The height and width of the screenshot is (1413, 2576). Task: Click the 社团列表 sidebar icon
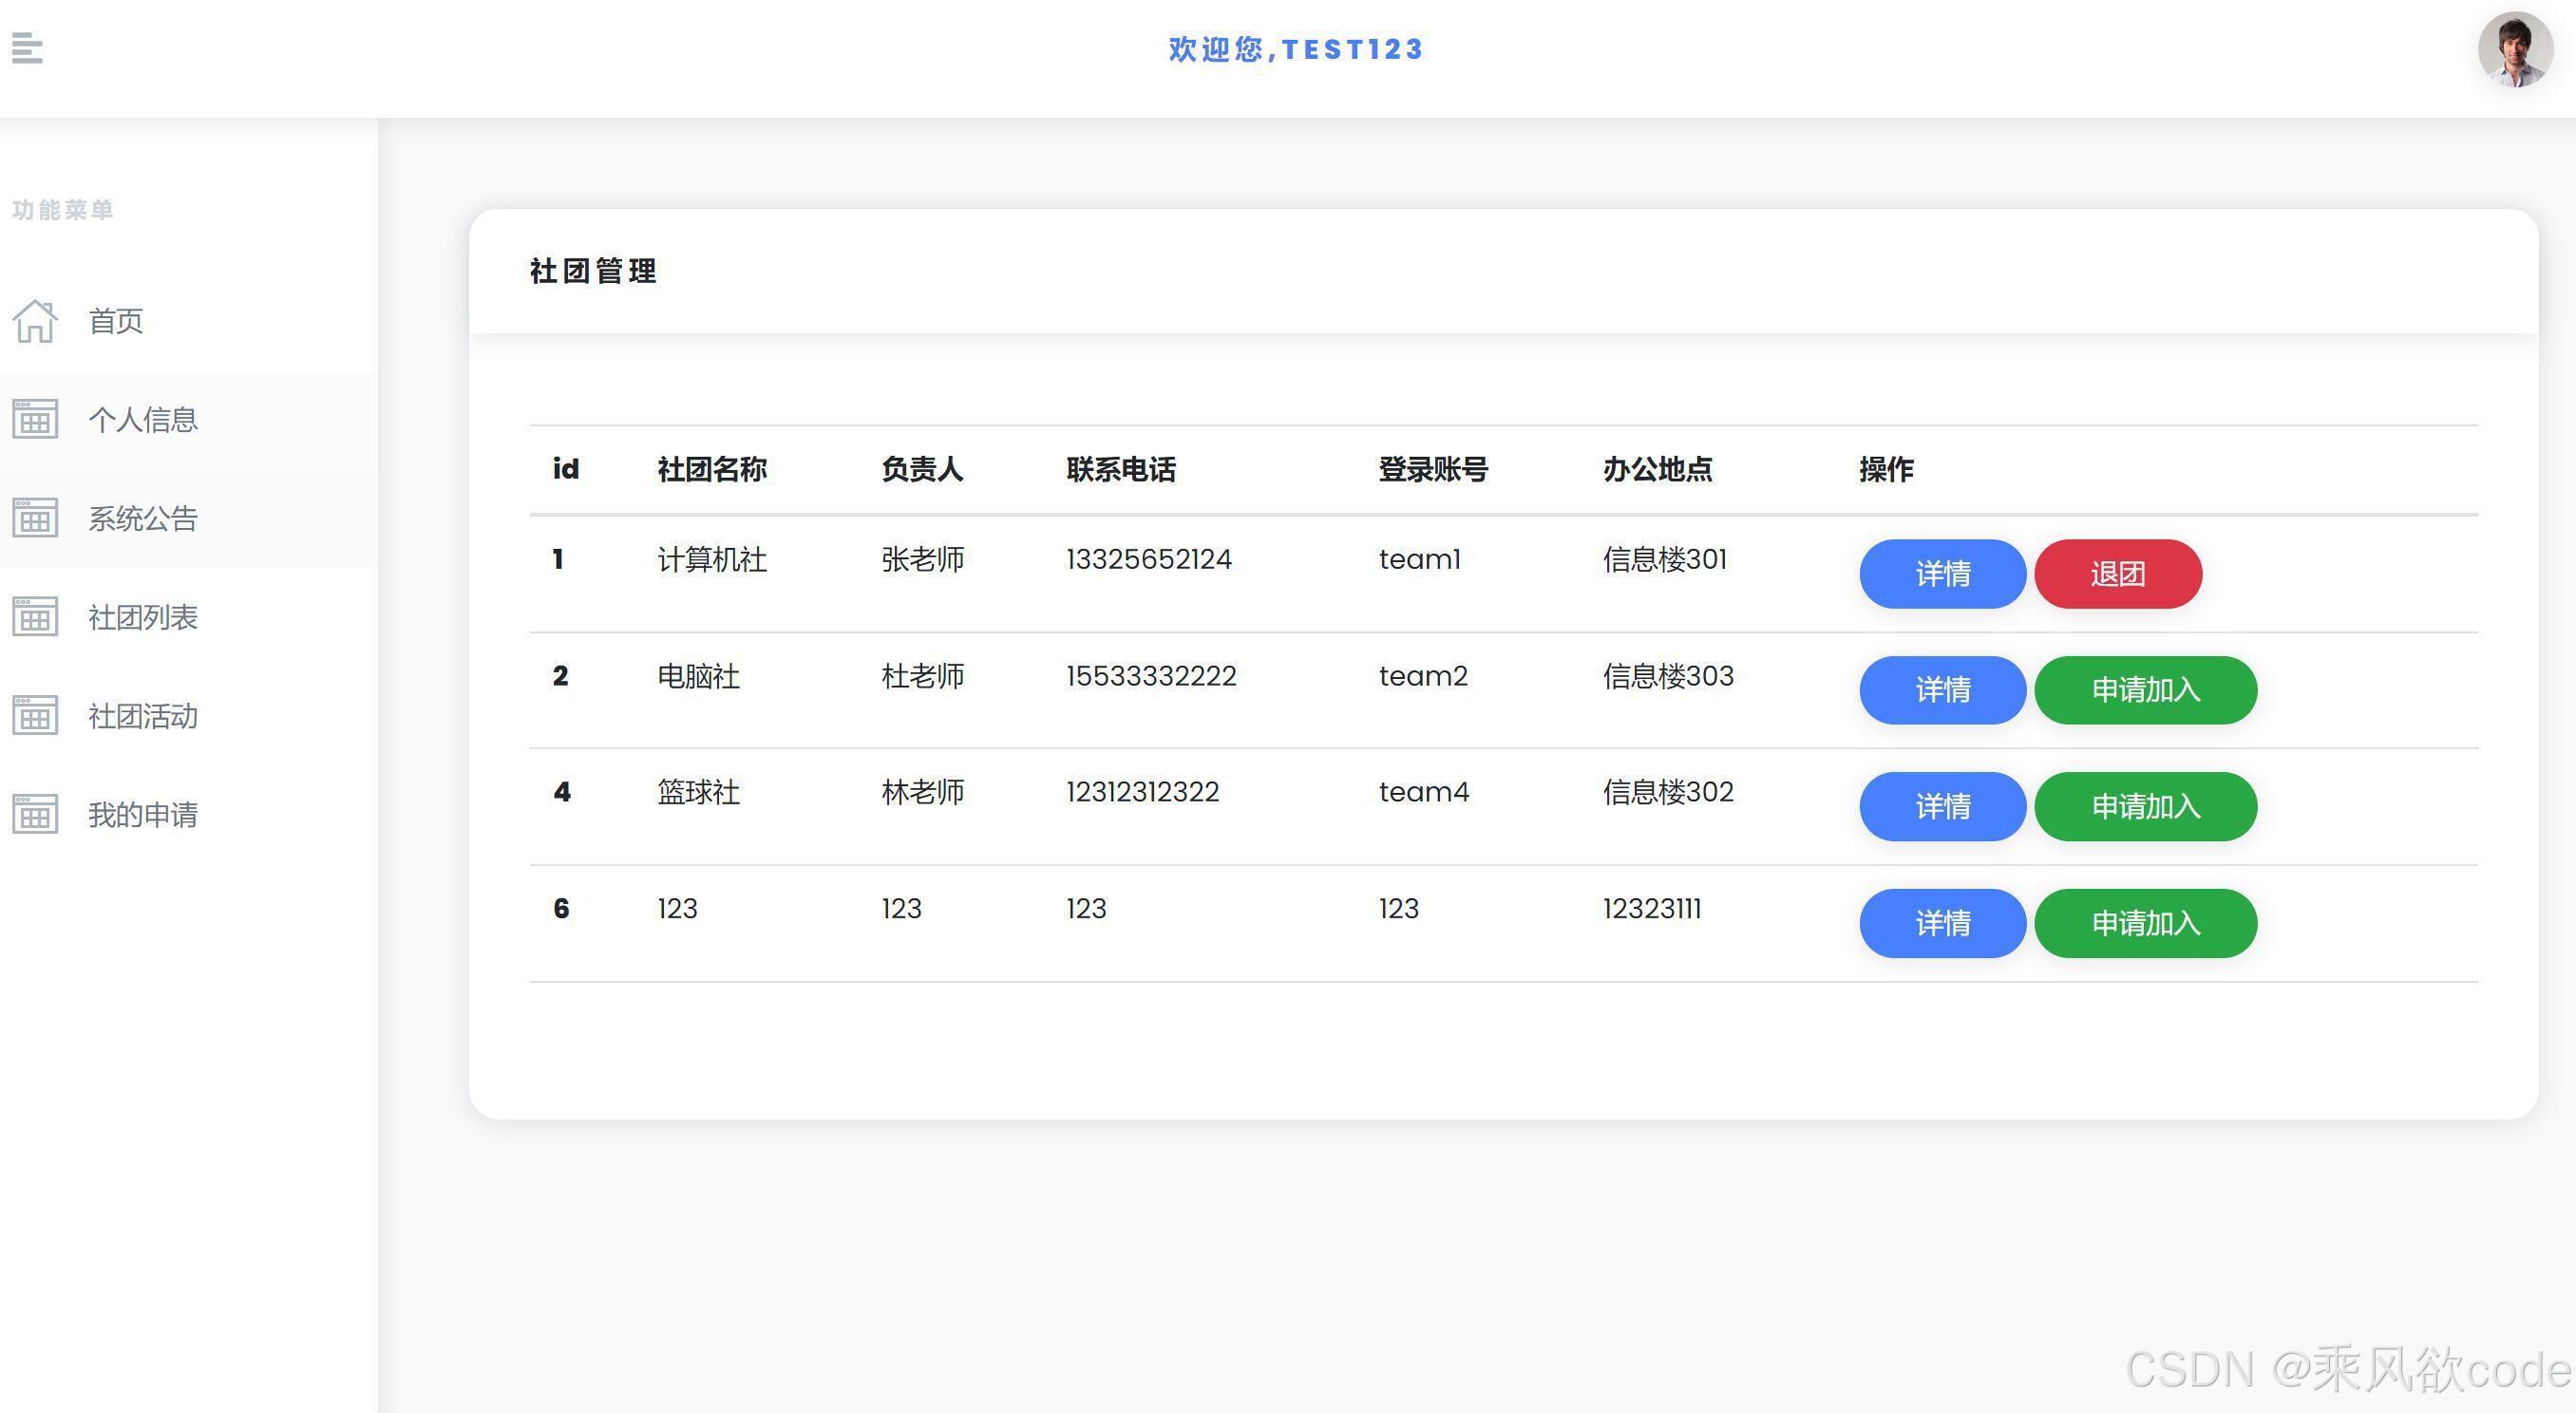pos(34,617)
